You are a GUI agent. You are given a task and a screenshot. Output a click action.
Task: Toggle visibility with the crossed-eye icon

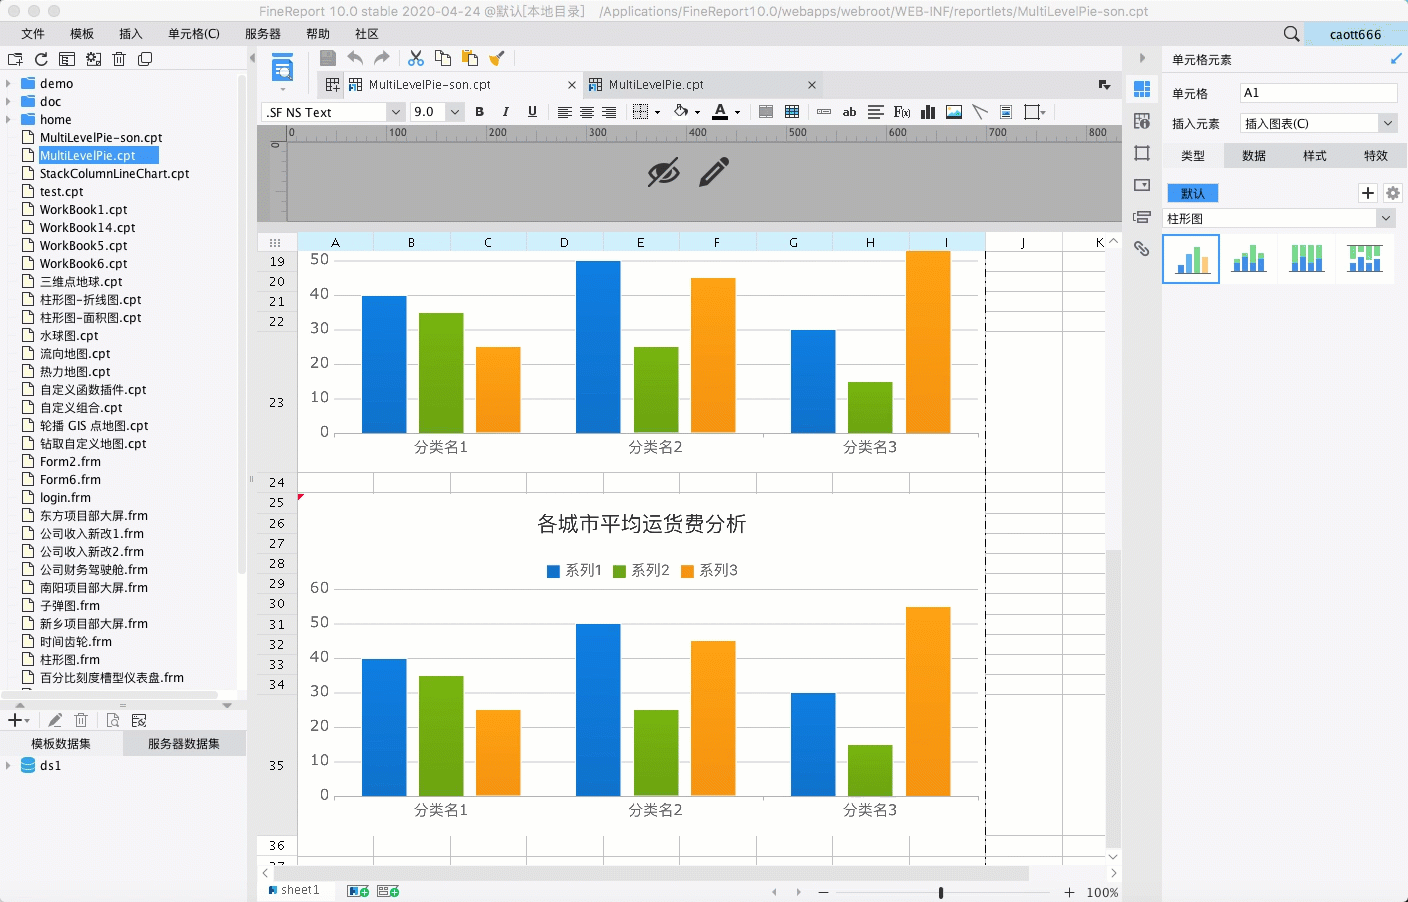click(663, 172)
